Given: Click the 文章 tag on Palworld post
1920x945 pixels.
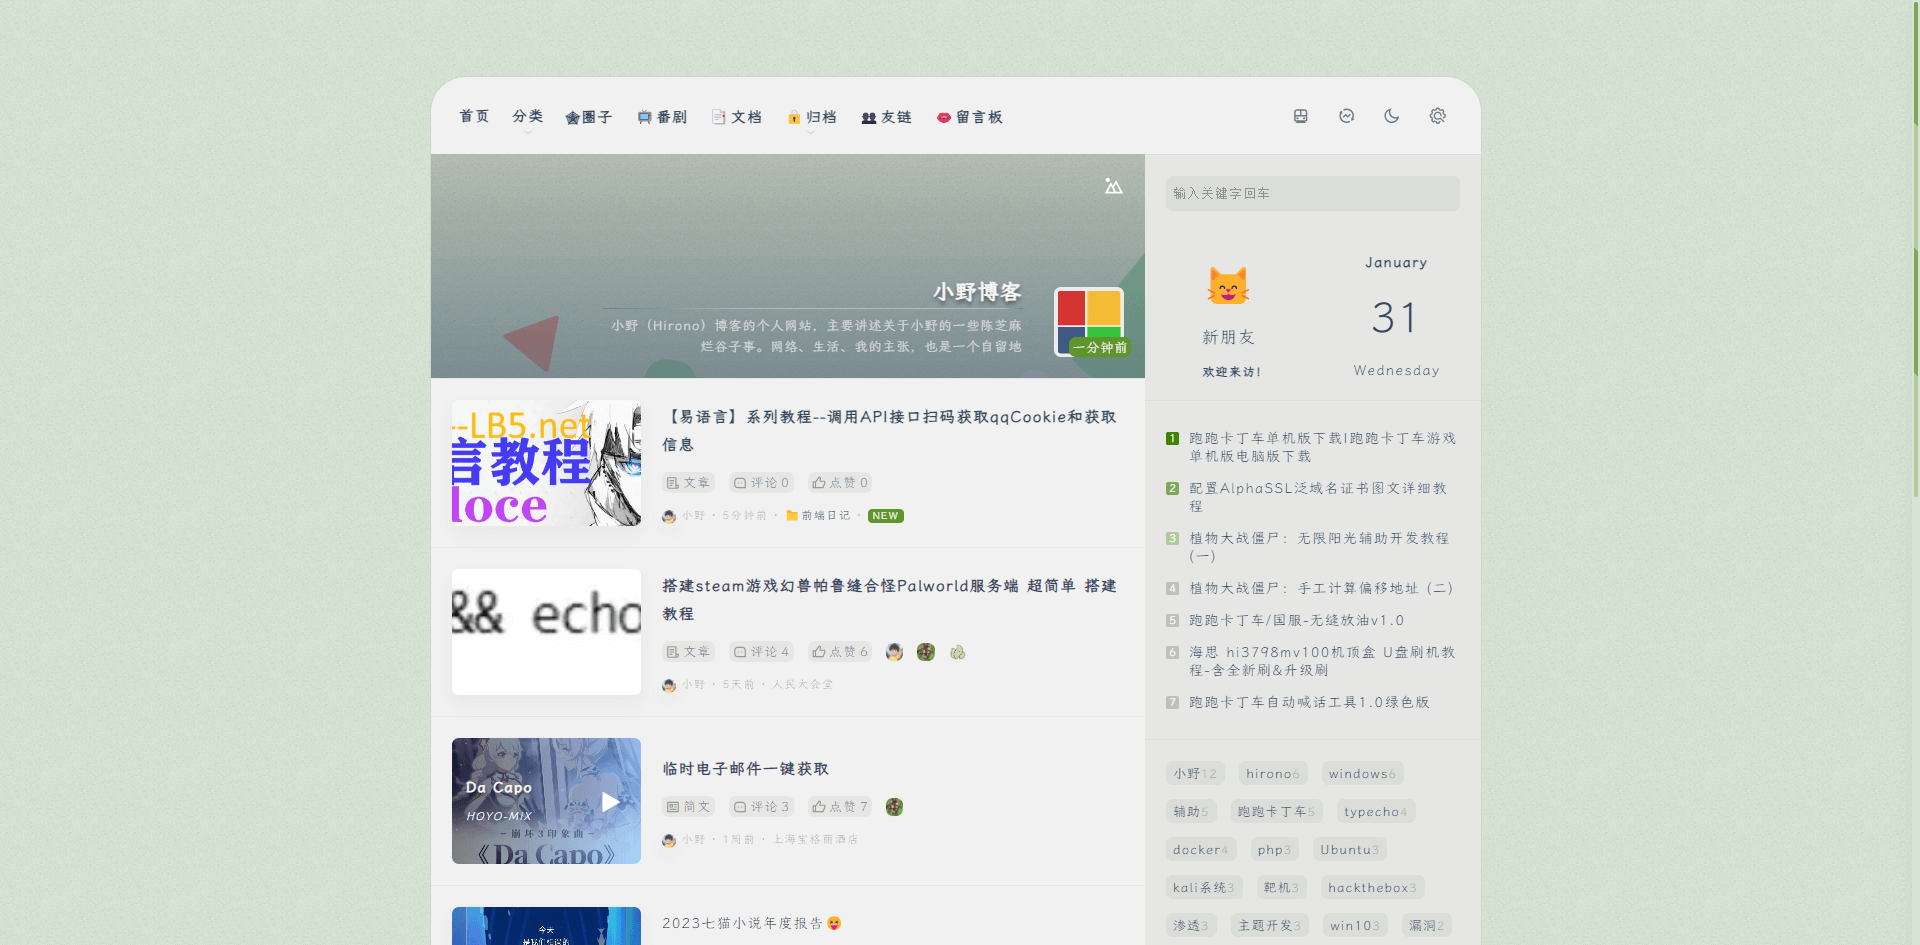Looking at the screenshot, I should coord(688,652).
